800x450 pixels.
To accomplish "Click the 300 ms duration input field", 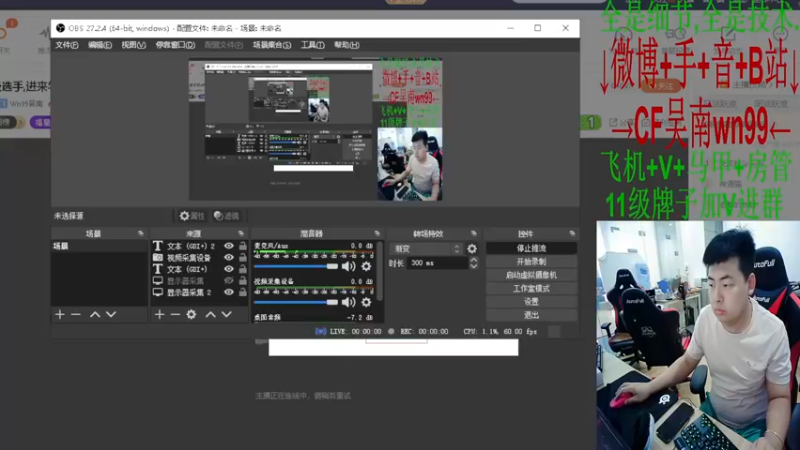I will click(x=438, y=263).
